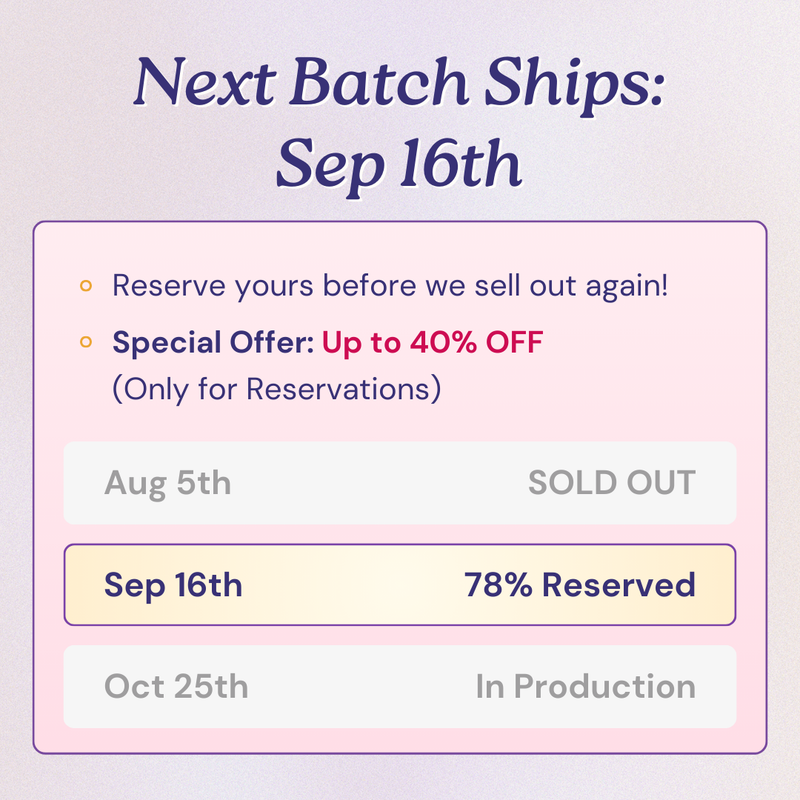Click the large Sep 16th heading date
The width and height of the screenshot is (800, 800).
coord(398,166)
